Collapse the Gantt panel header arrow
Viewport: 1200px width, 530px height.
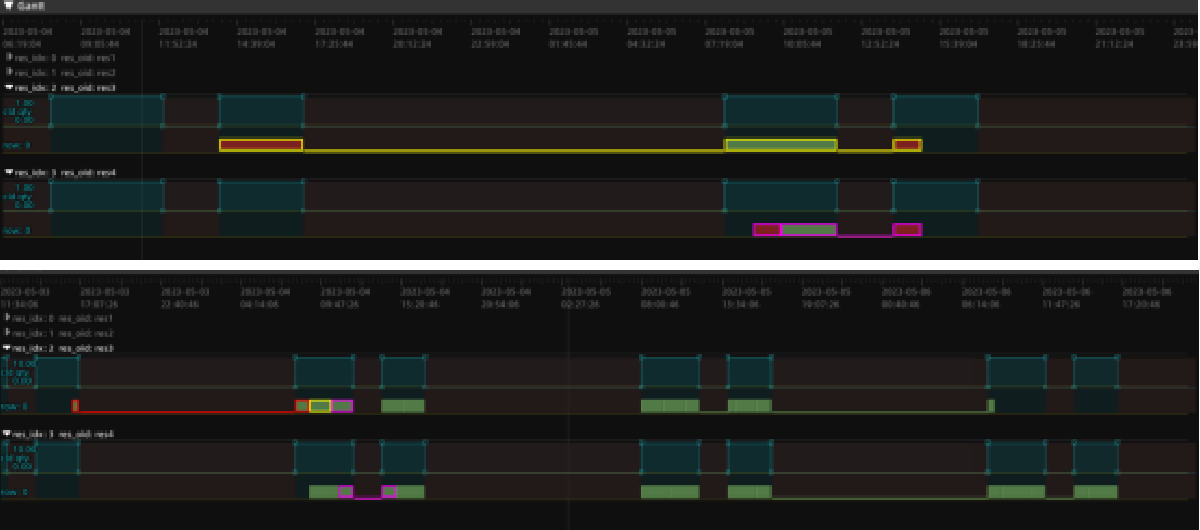pos(8,6)
